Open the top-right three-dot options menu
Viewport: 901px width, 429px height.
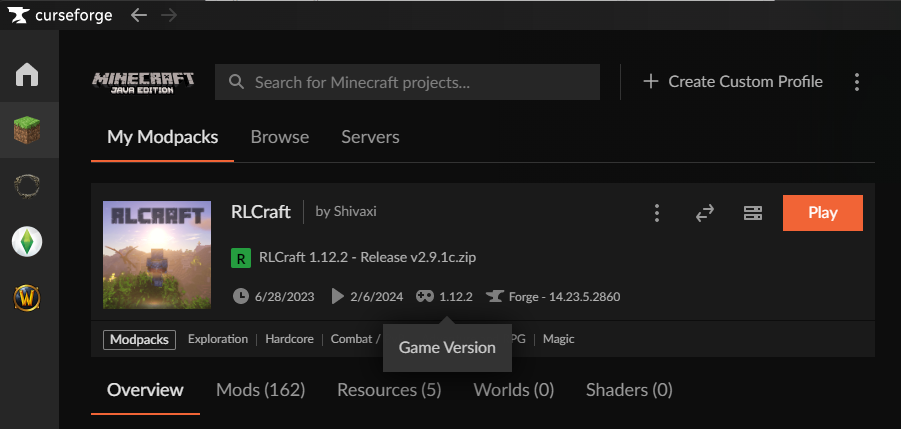point(857,82)
